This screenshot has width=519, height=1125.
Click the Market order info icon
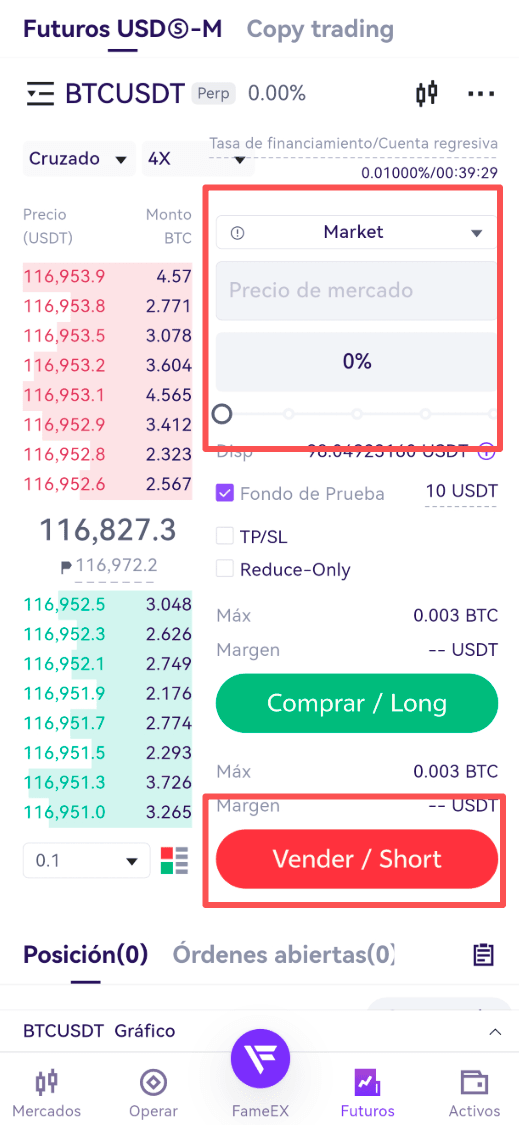pyautogui.click(x=238, y=232)
